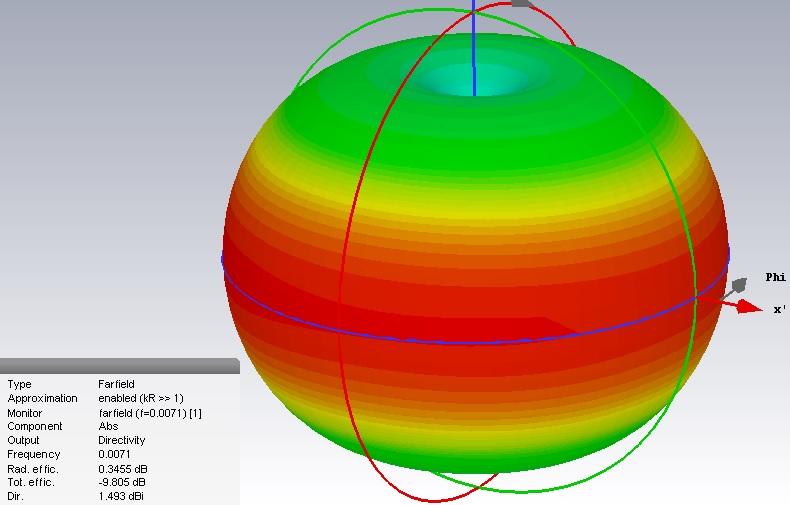Click the Rad. effic. value 0.3455 dB
Viewport: 790px width, 505px height.
tap(122, 468)
